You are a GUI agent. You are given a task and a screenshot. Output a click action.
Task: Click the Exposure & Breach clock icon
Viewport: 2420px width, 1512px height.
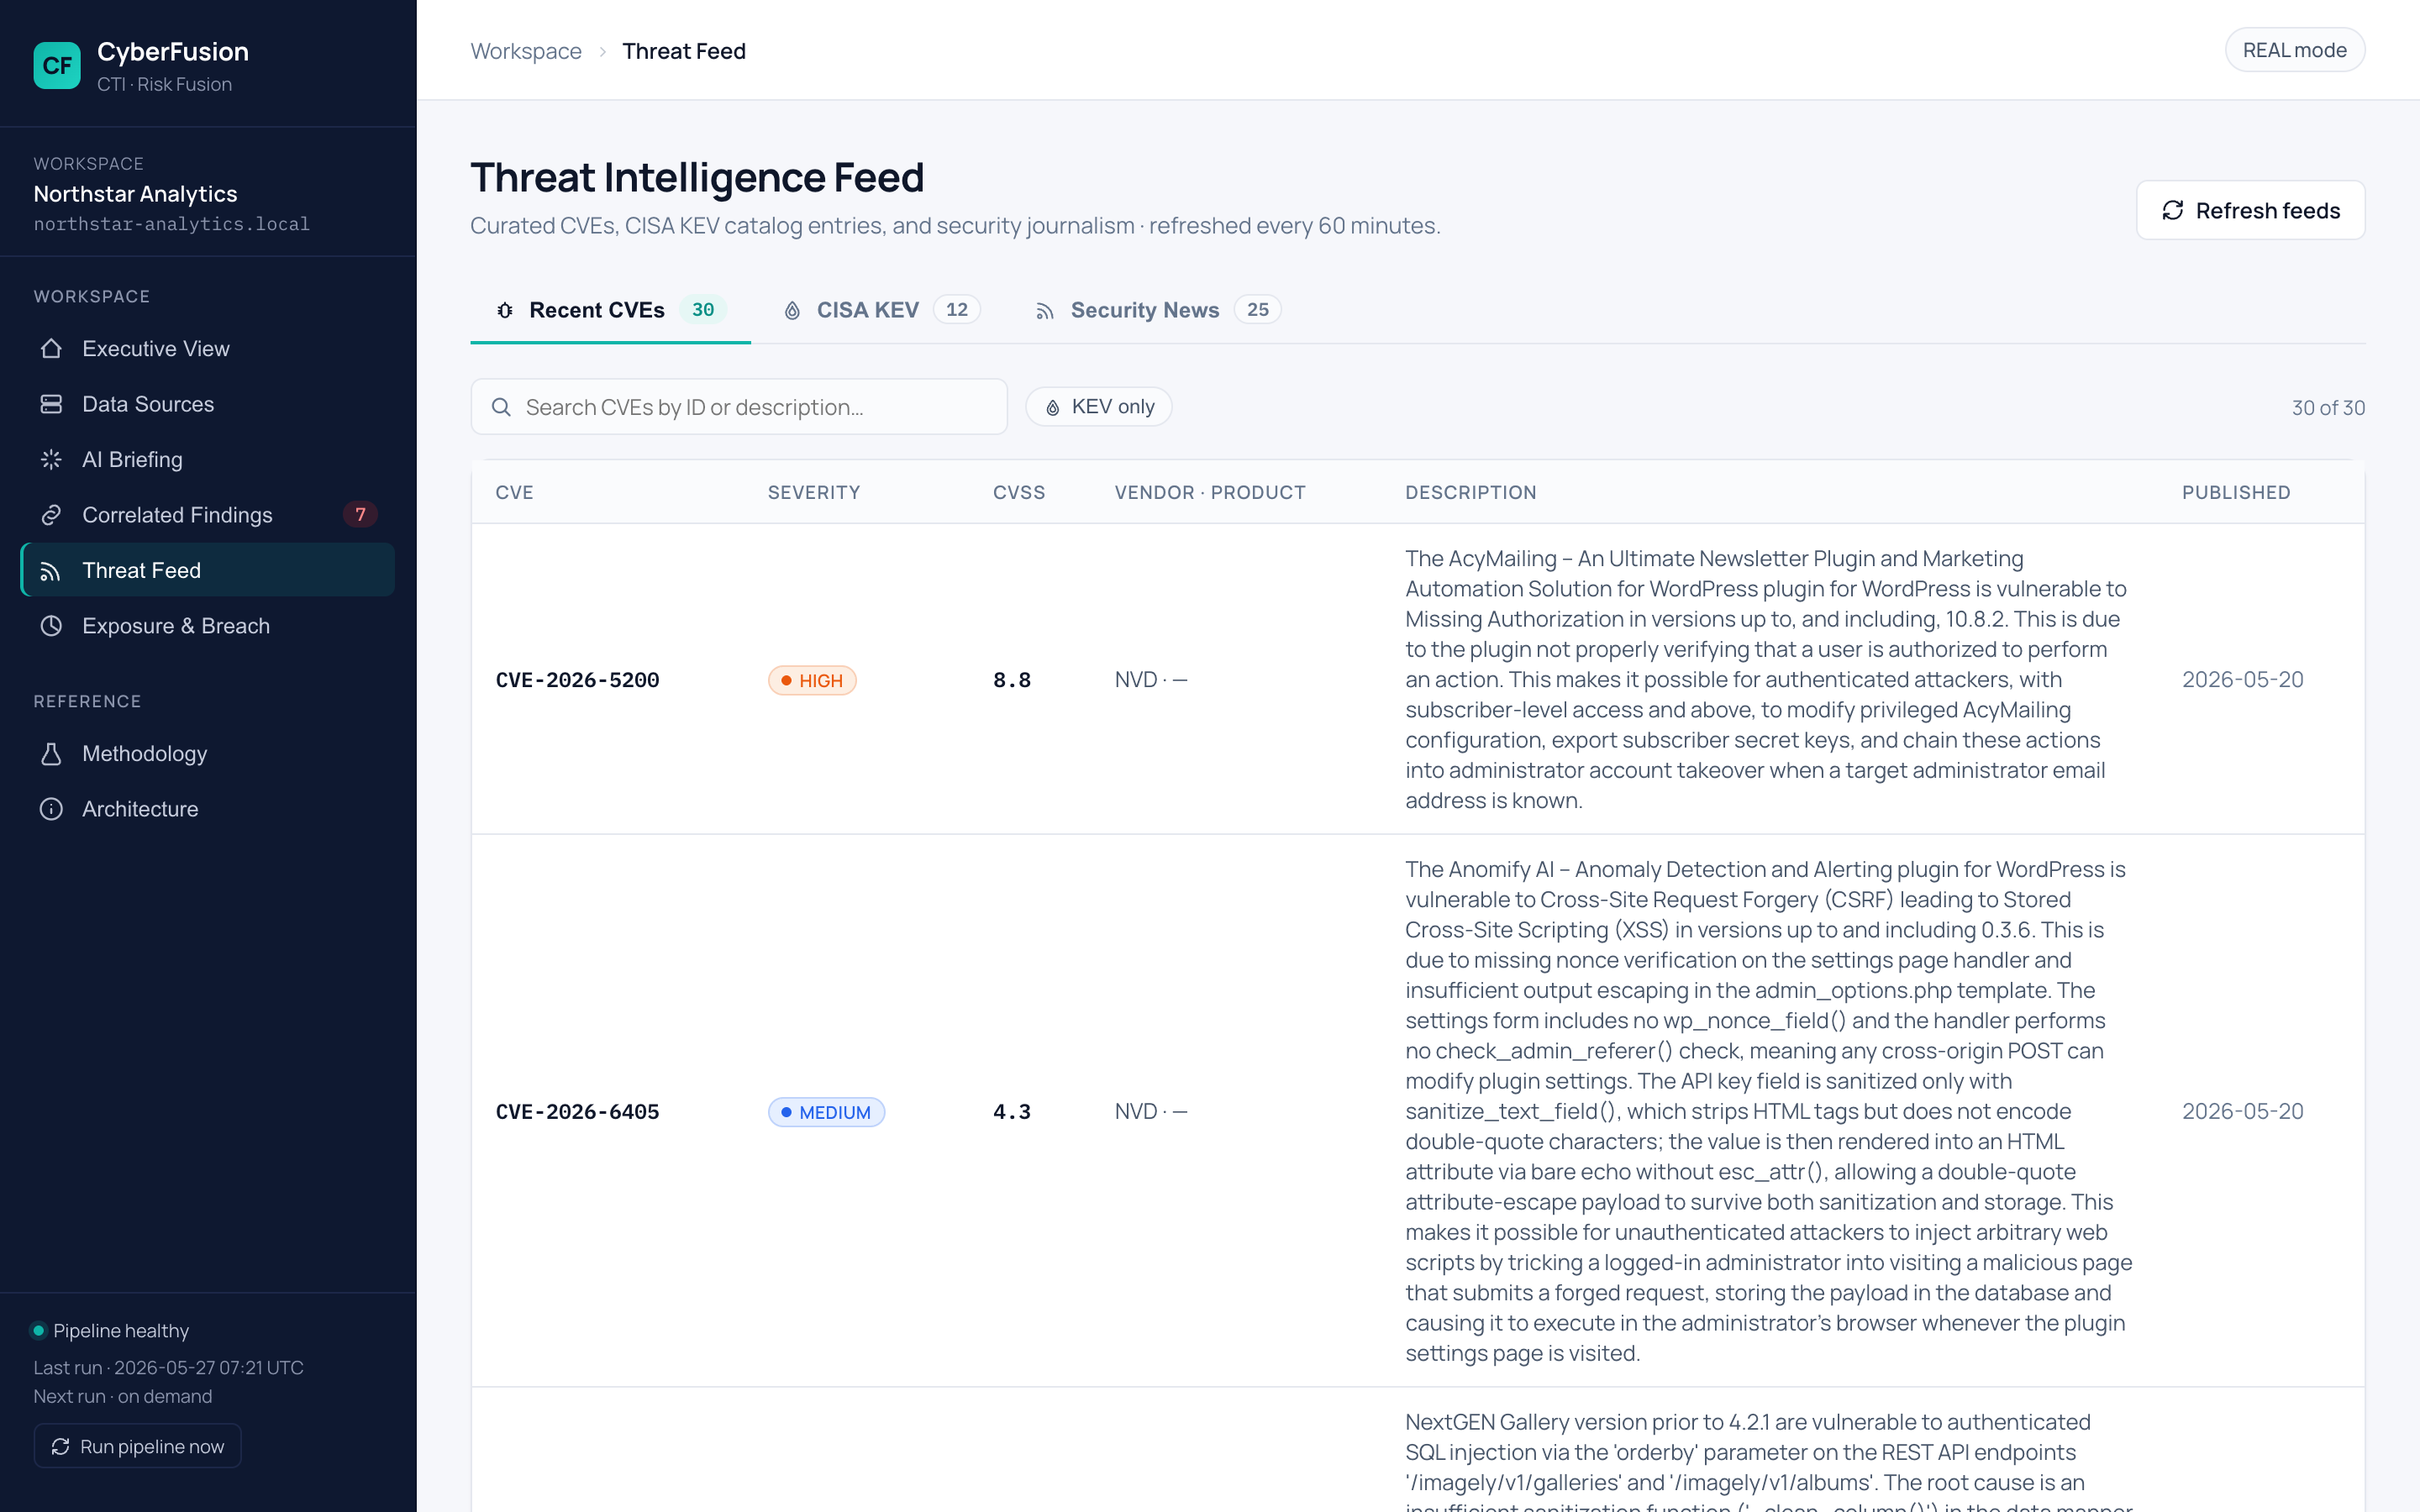pos(51,626)
